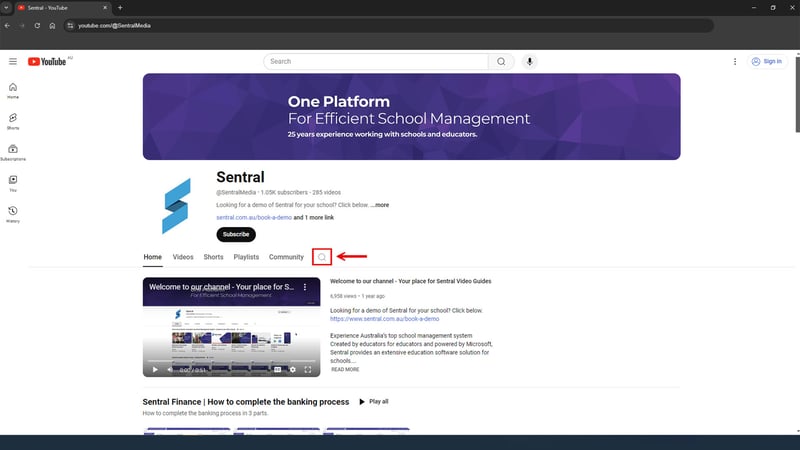Click the black Subscribe button
This screenshot has width=800, height=450.
coord(236,234)
